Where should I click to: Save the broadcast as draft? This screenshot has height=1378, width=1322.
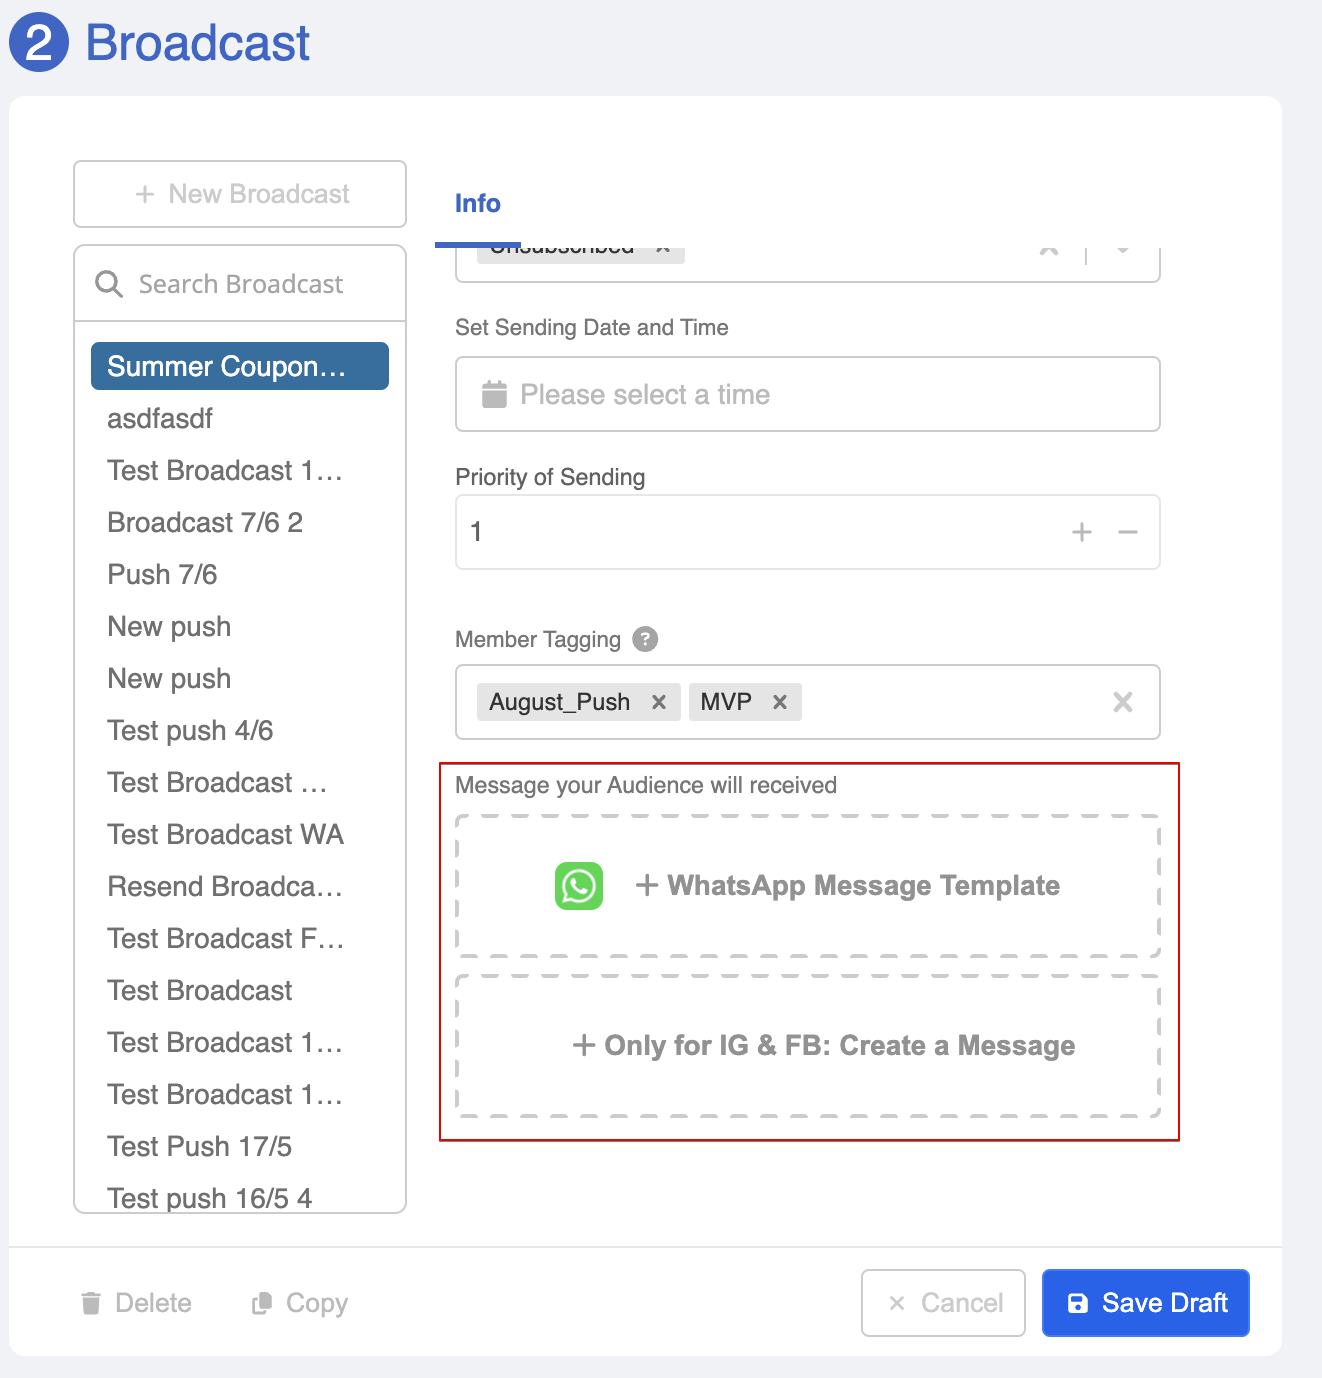point(1145,1303)
